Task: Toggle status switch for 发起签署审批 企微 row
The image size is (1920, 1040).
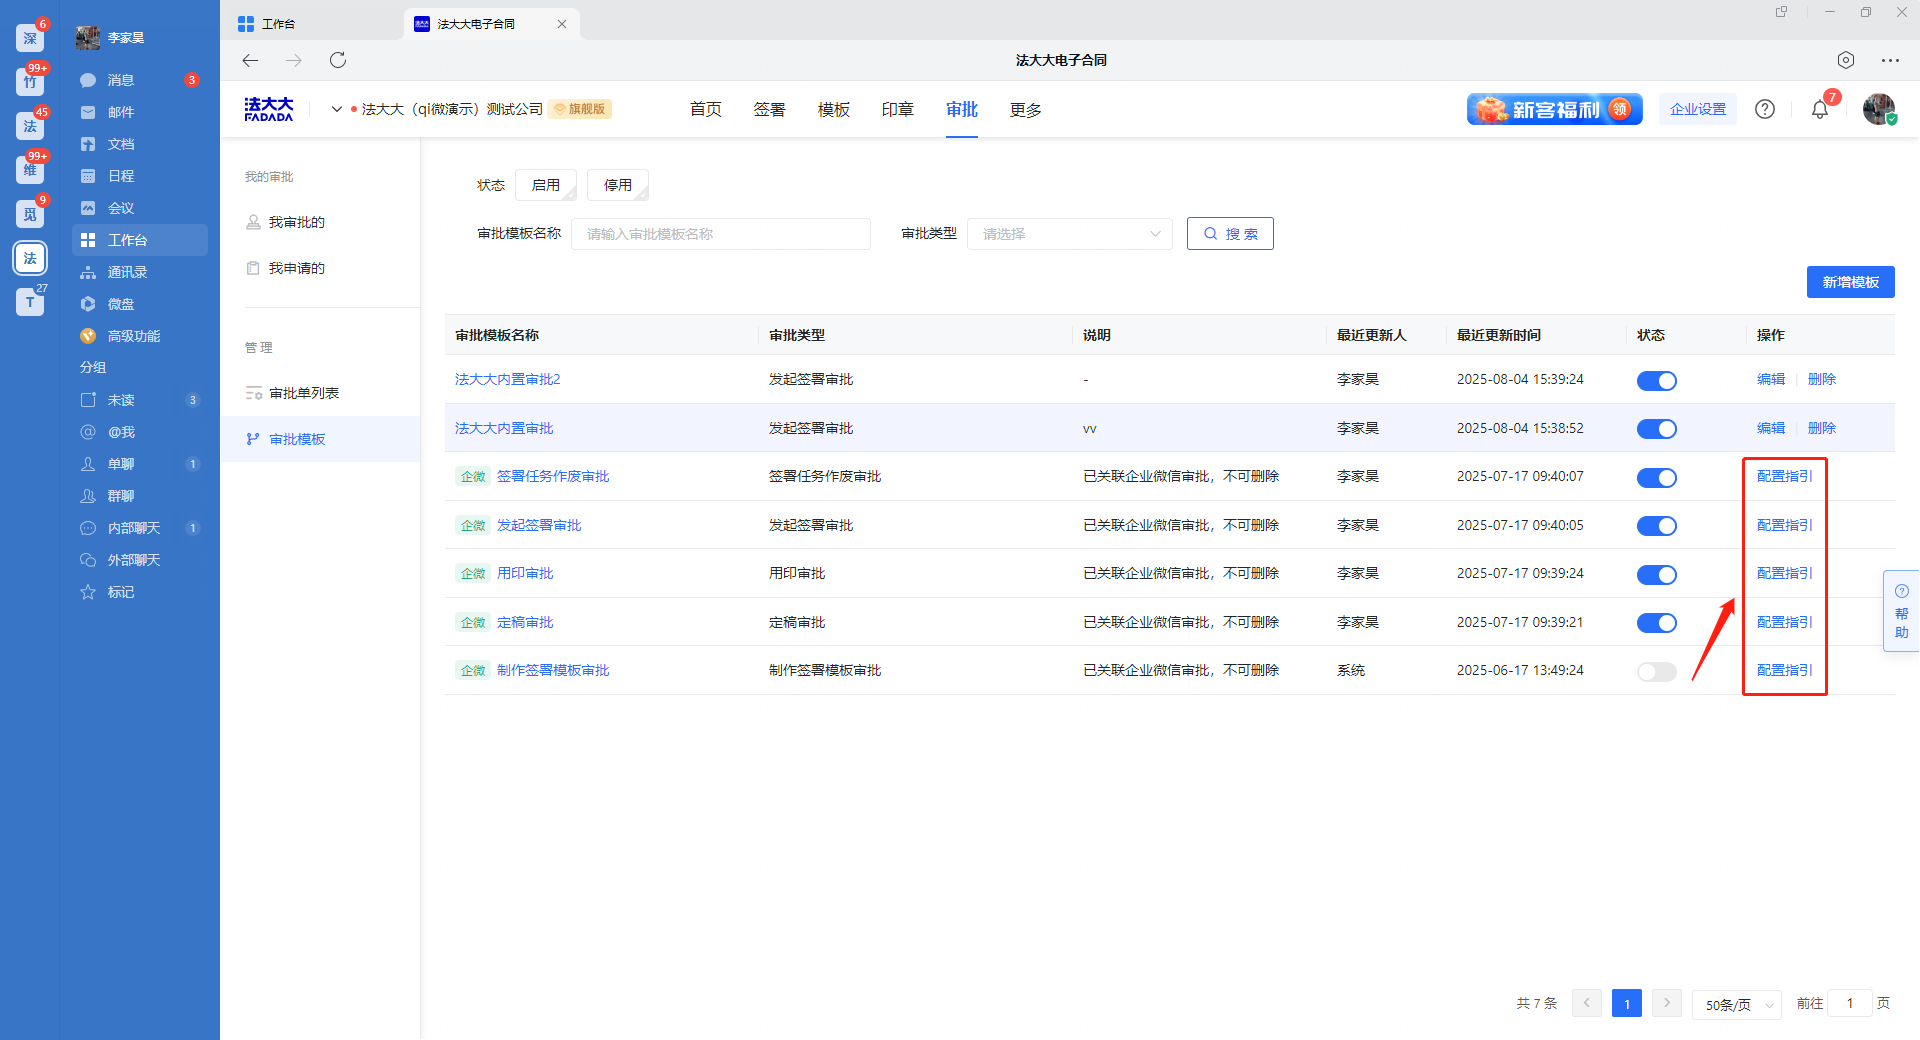Action: click(1656, 526)
